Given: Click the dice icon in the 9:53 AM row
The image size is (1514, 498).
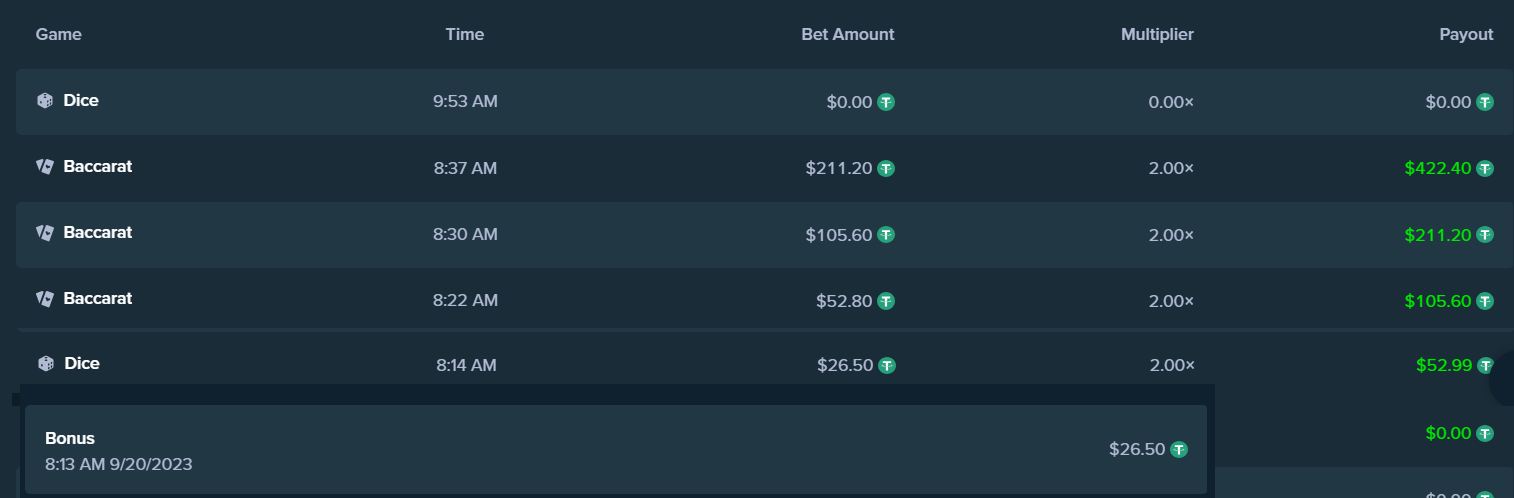Looking at the screenshot, I should click(x=45, y=101).
